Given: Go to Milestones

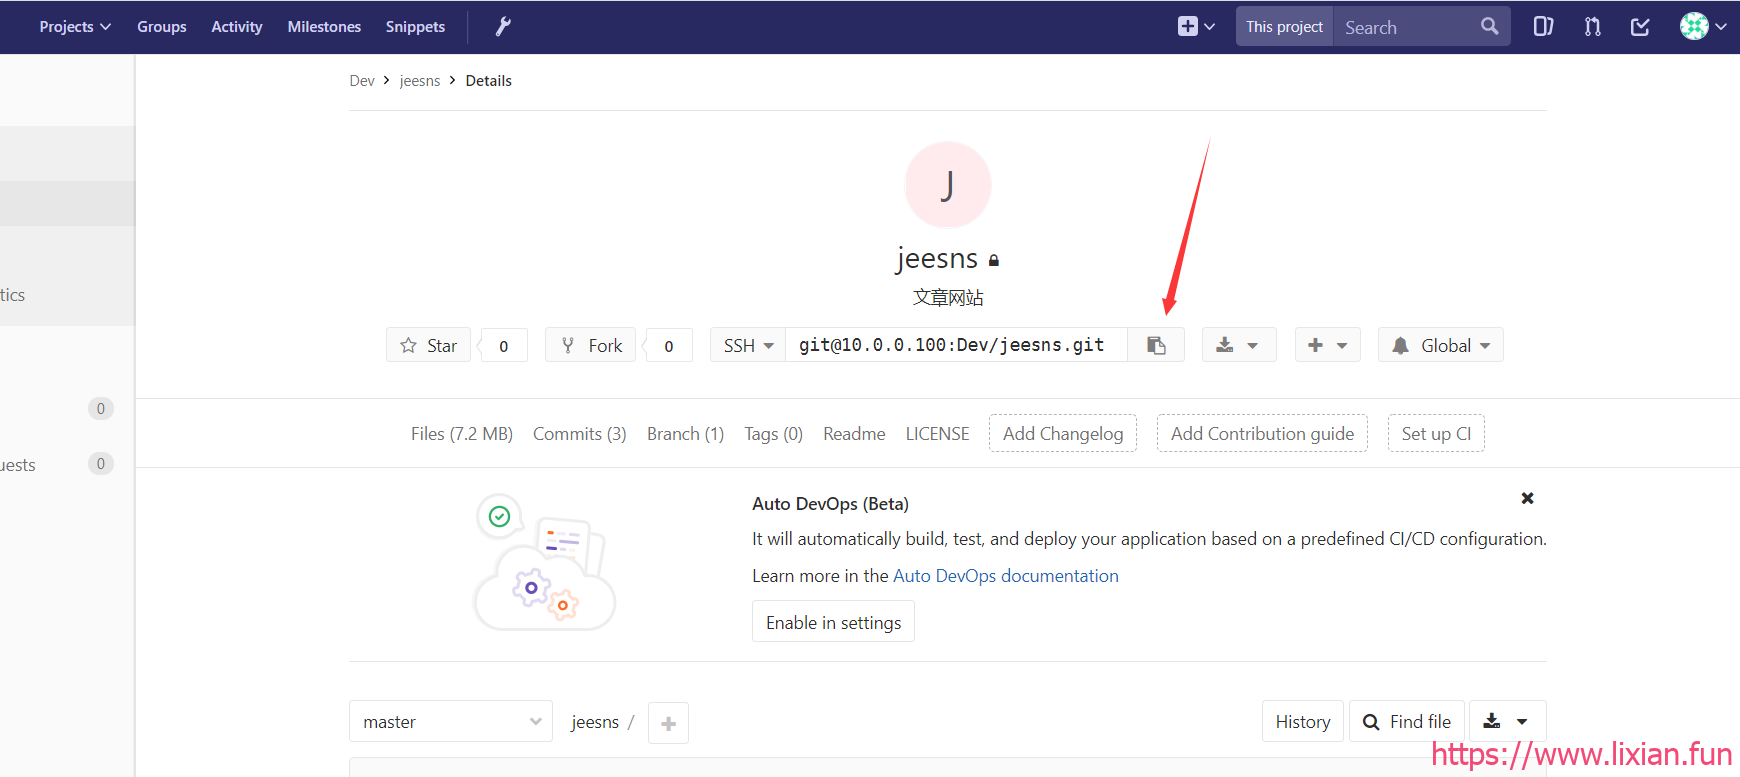Looking at the screenshot, I should [x=324, y=27].
